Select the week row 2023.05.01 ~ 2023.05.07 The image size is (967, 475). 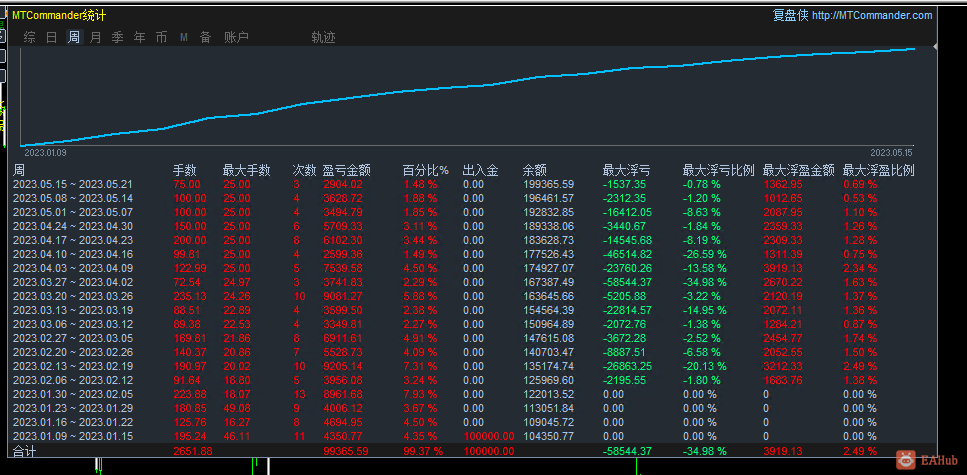pyautogui.click(x=472, y=212)
